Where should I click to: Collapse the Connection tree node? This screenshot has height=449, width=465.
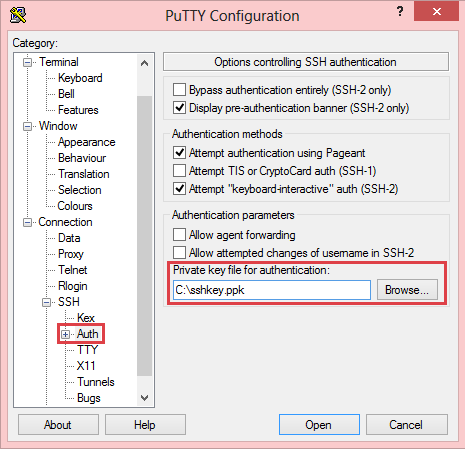(28, 222)
